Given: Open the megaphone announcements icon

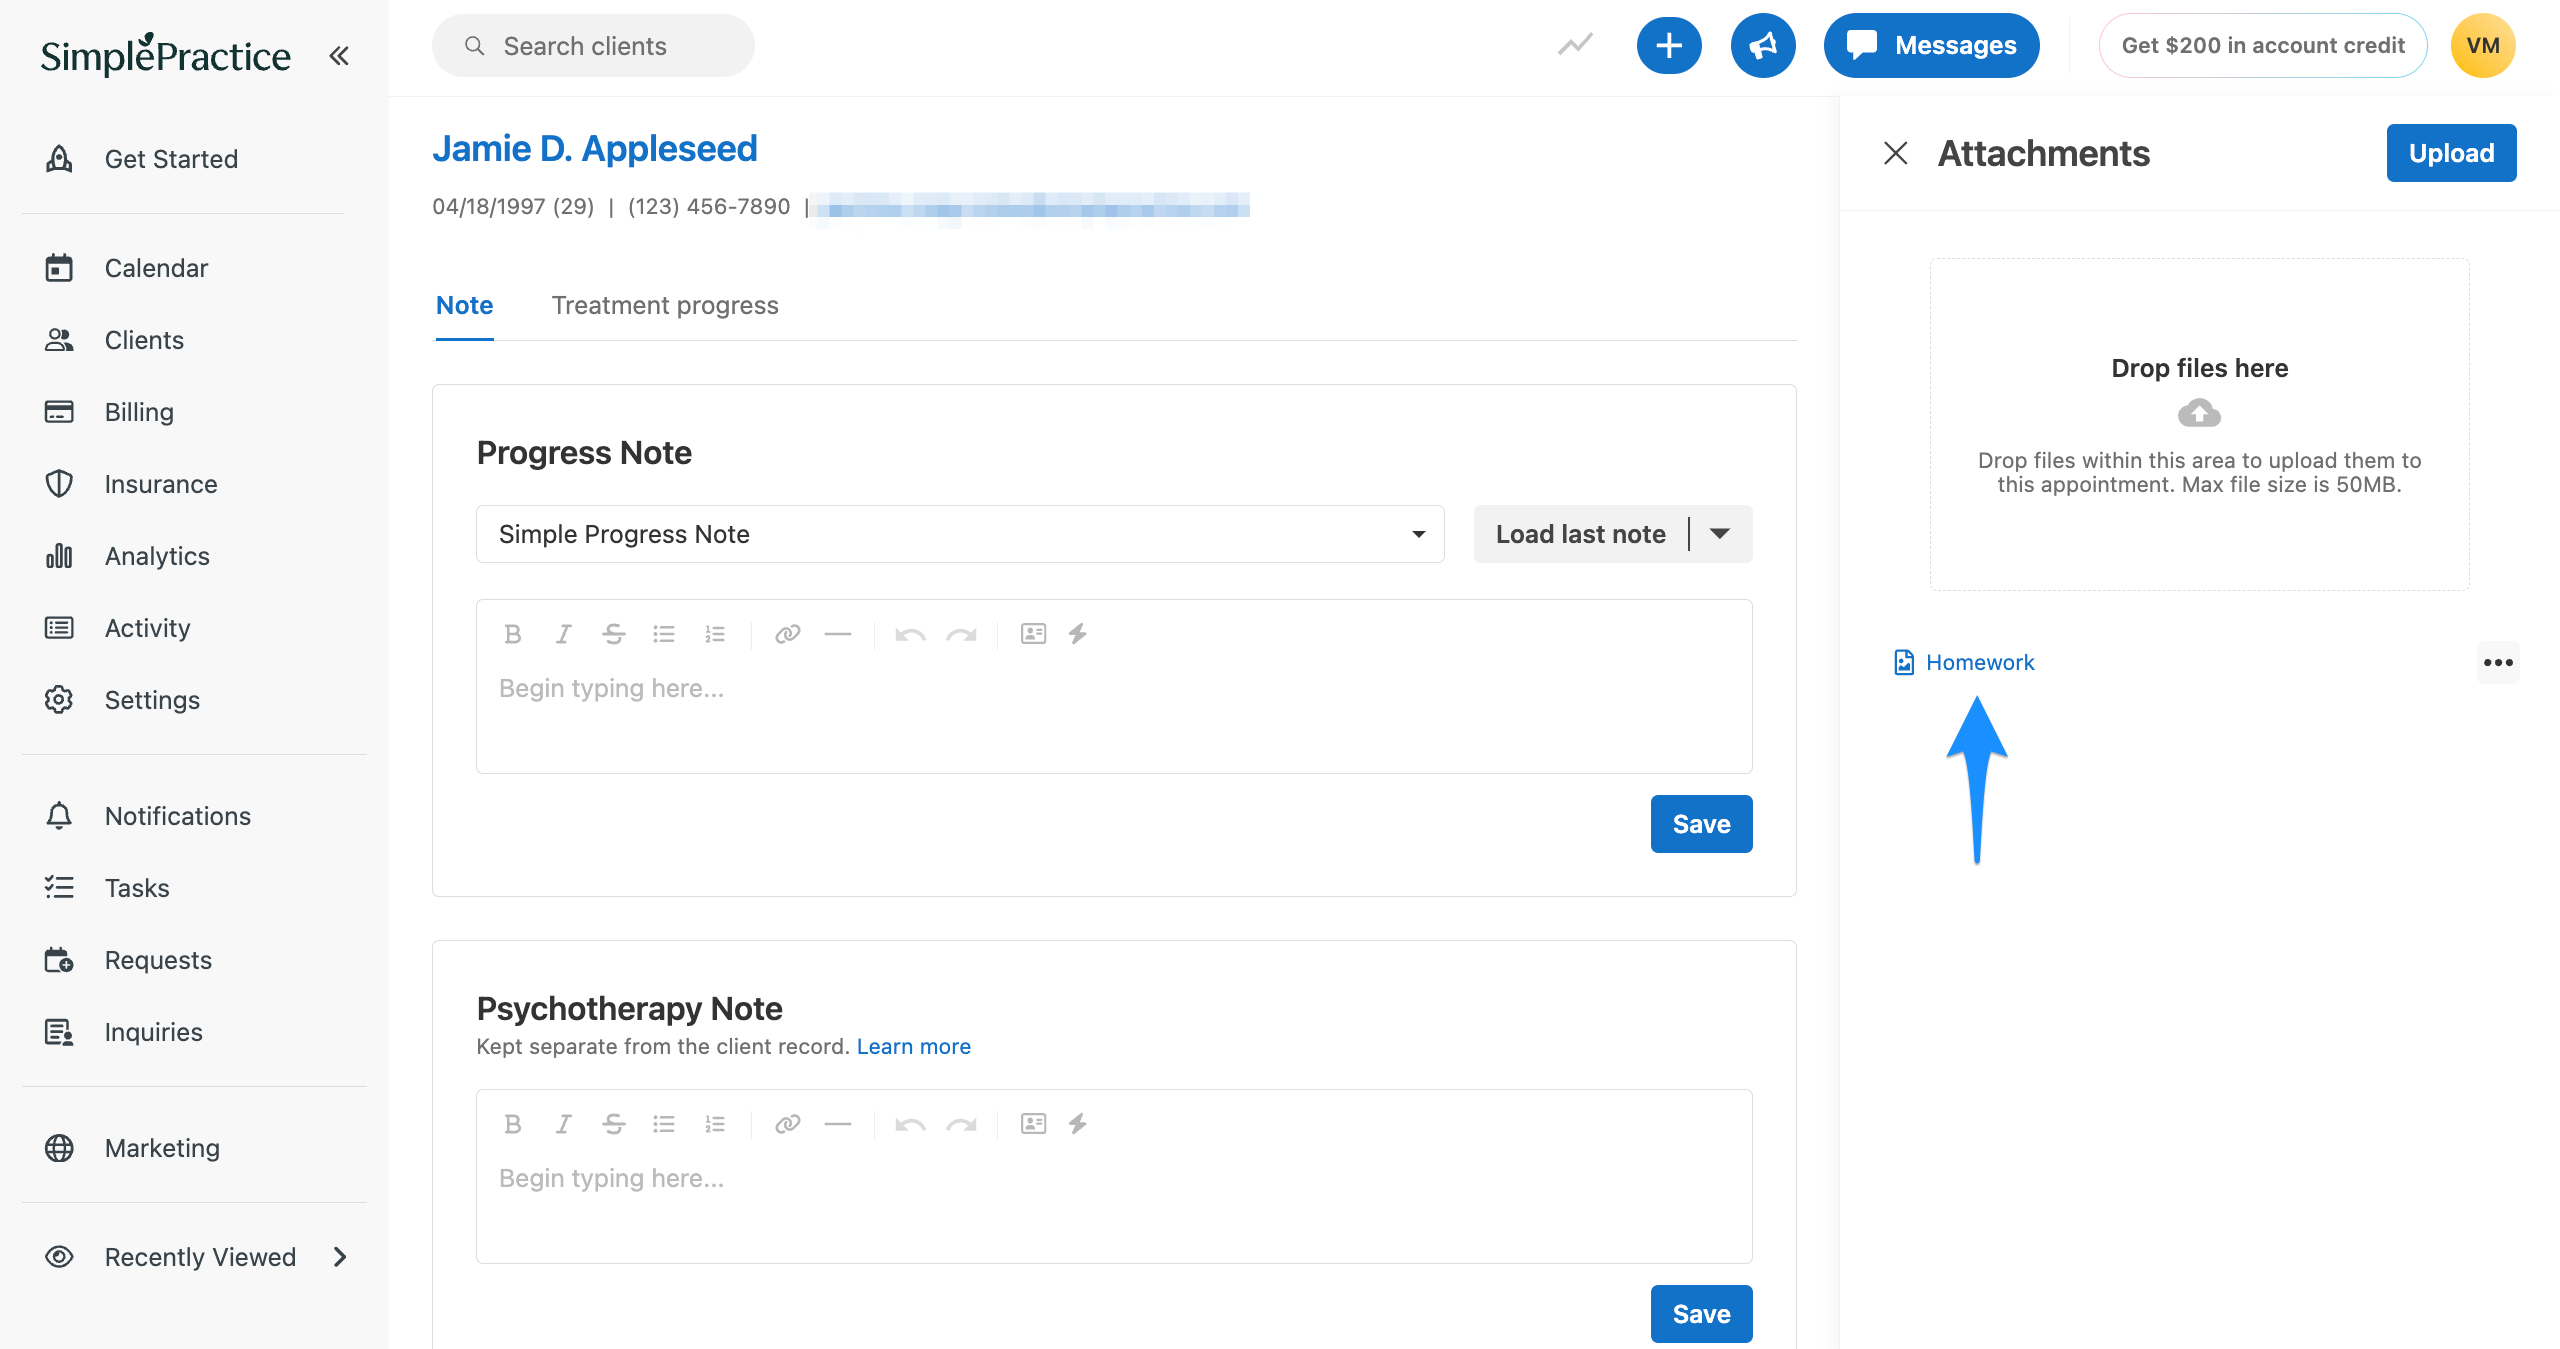Looking at the screenshot, I should pos(1763,45).
